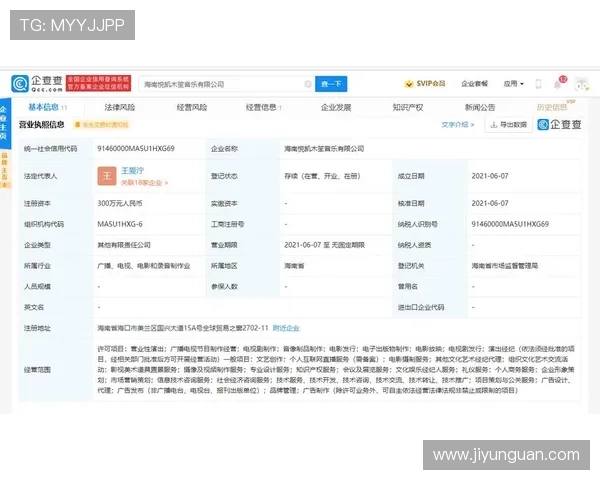Click company type 其他有限责任公司
This screenshot has width=600, height=480.
124,245
